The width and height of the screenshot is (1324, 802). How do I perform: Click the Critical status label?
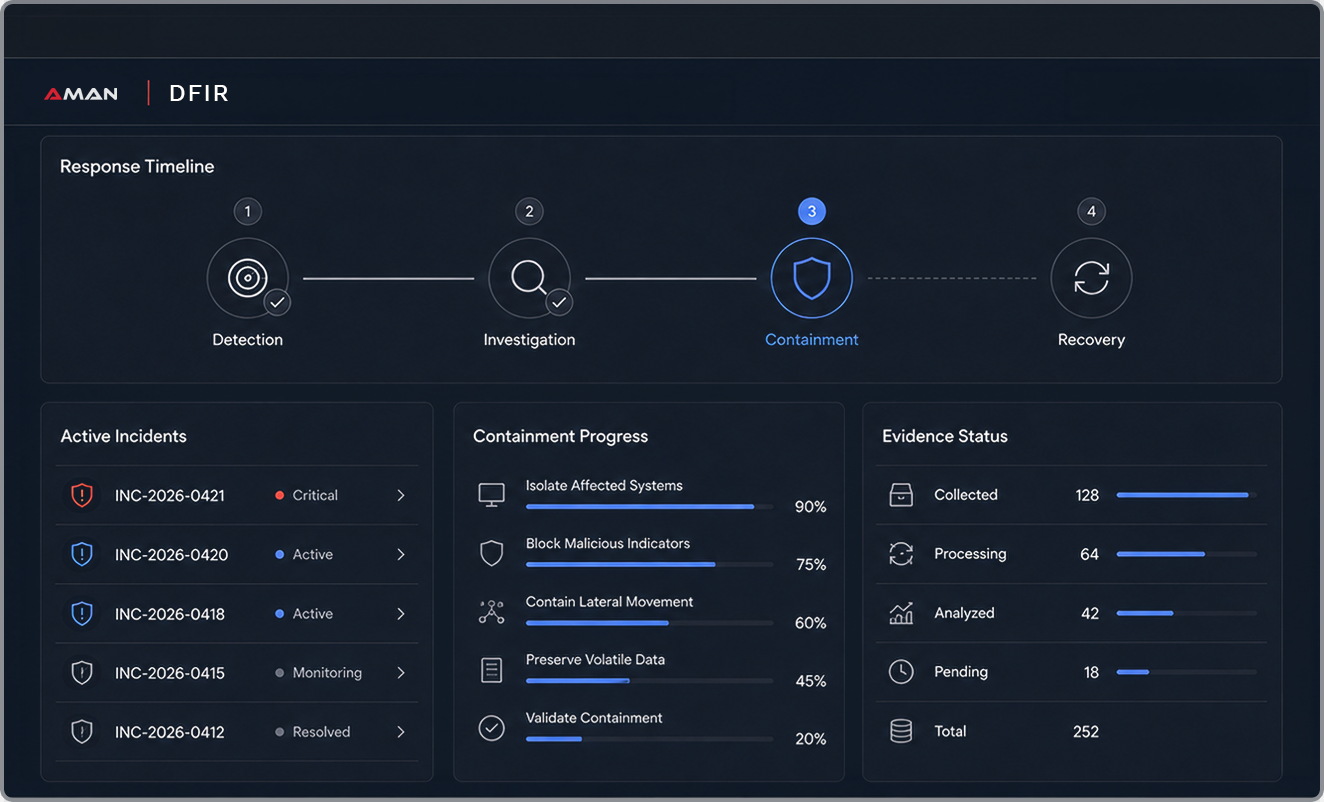pos(315,495)
